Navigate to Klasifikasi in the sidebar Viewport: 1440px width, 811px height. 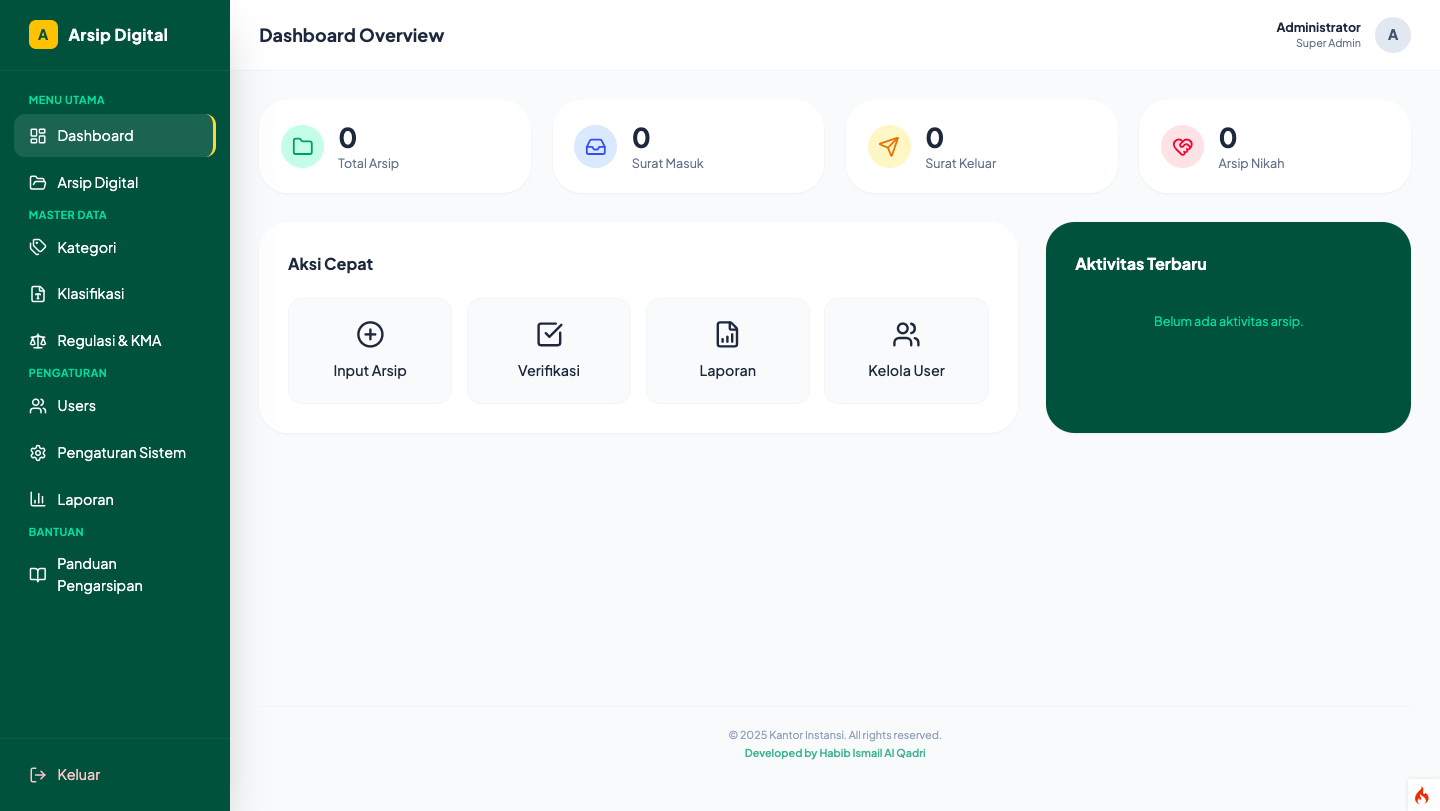pos(89,293)
